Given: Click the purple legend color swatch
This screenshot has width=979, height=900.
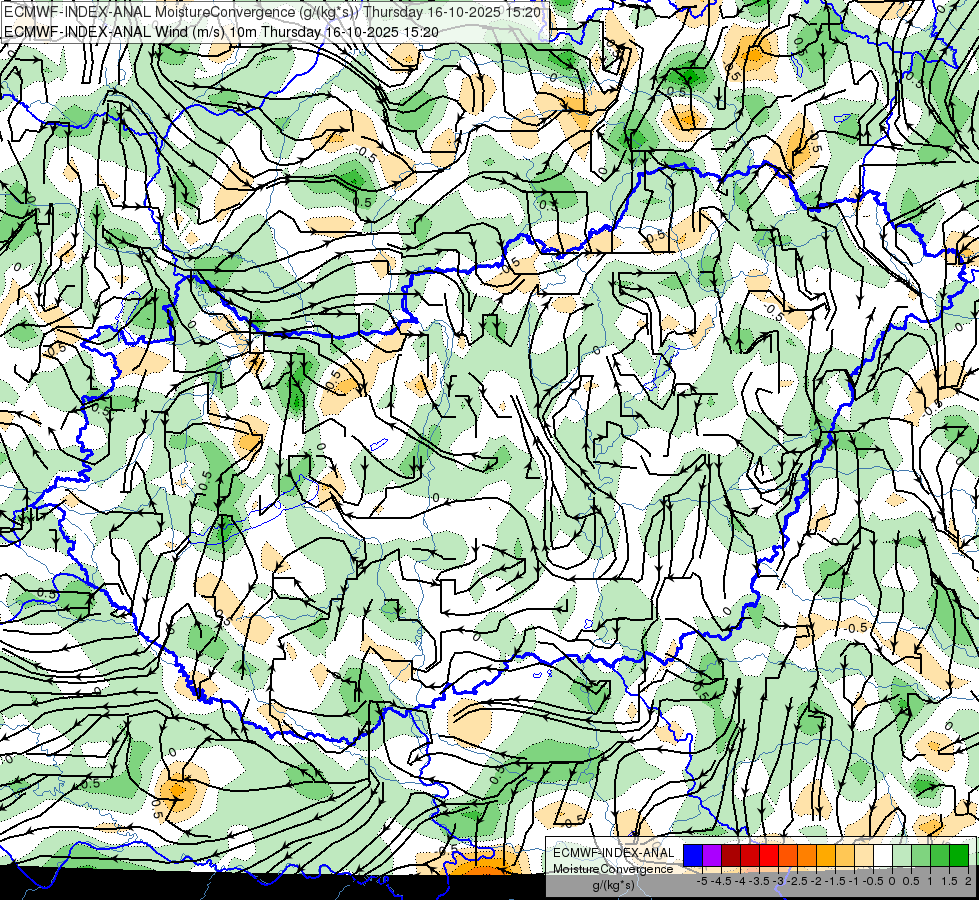Looking at the screenshot, I should click(712, 855).
